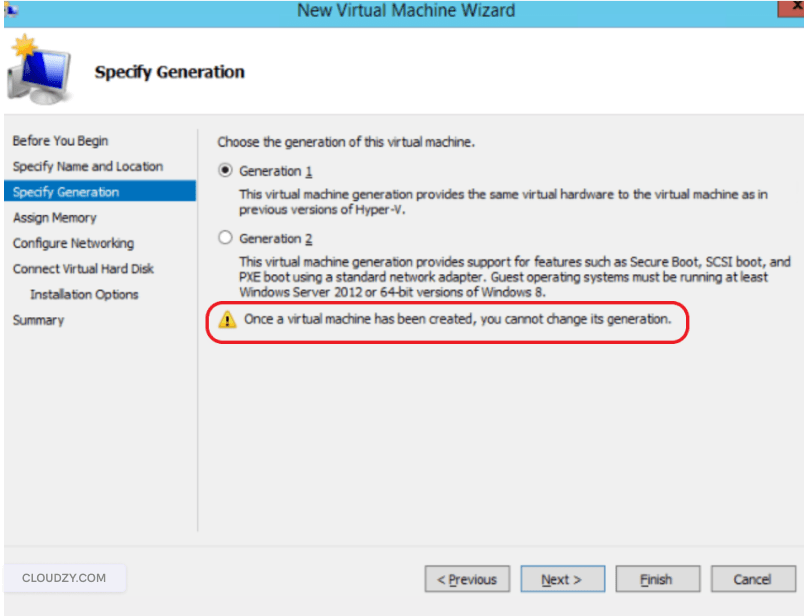This screenshot has height=616, width=804.
Task: Select the Generation 1 radio button
Action: (x=228, y=169)
